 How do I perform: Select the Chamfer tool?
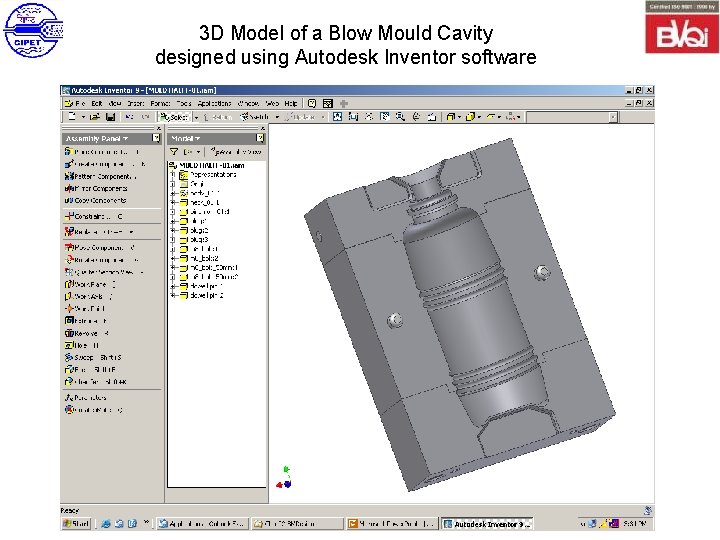coord(96,382)
